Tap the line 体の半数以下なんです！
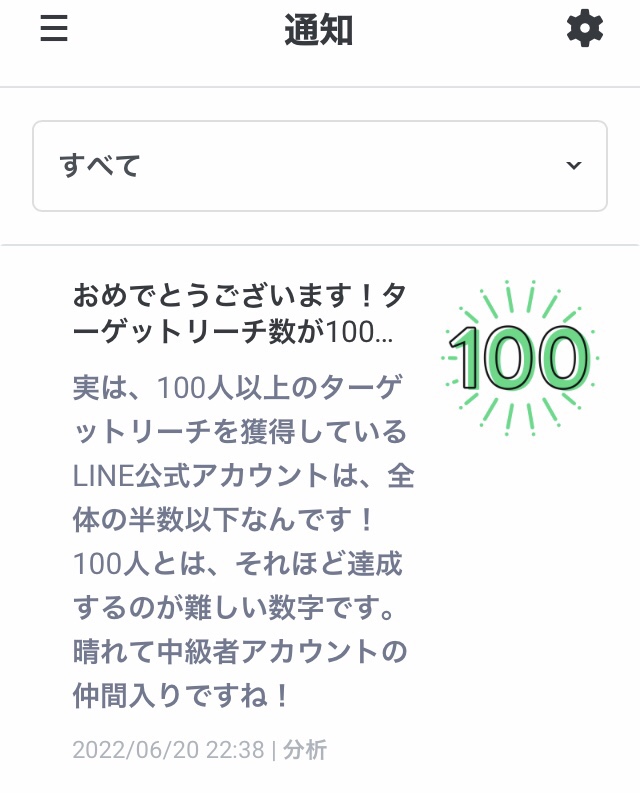Screen dimensions: 640x793 (224, 520)
